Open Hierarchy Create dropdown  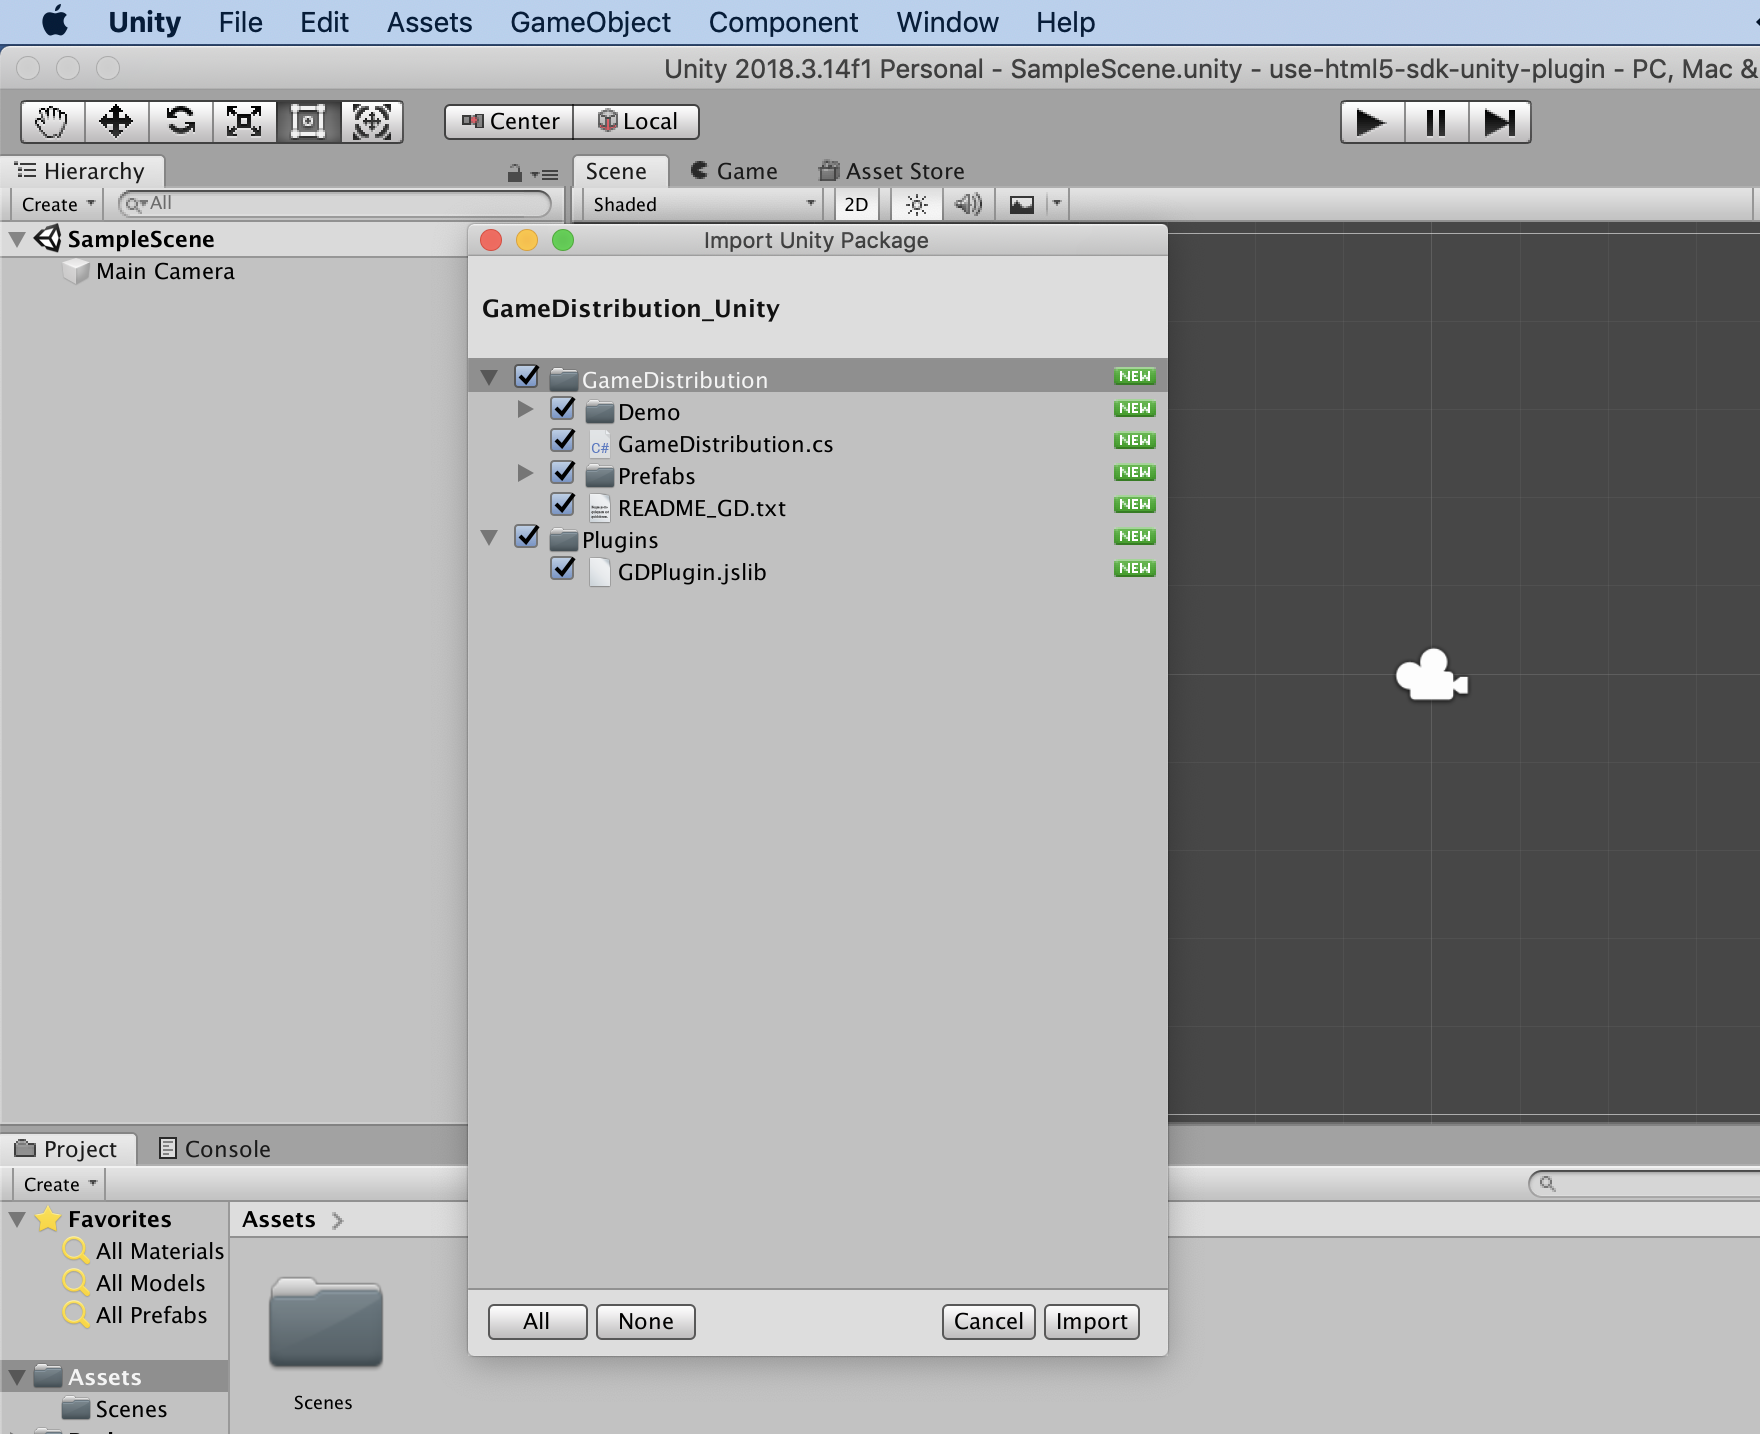click(x=58, y=205)
